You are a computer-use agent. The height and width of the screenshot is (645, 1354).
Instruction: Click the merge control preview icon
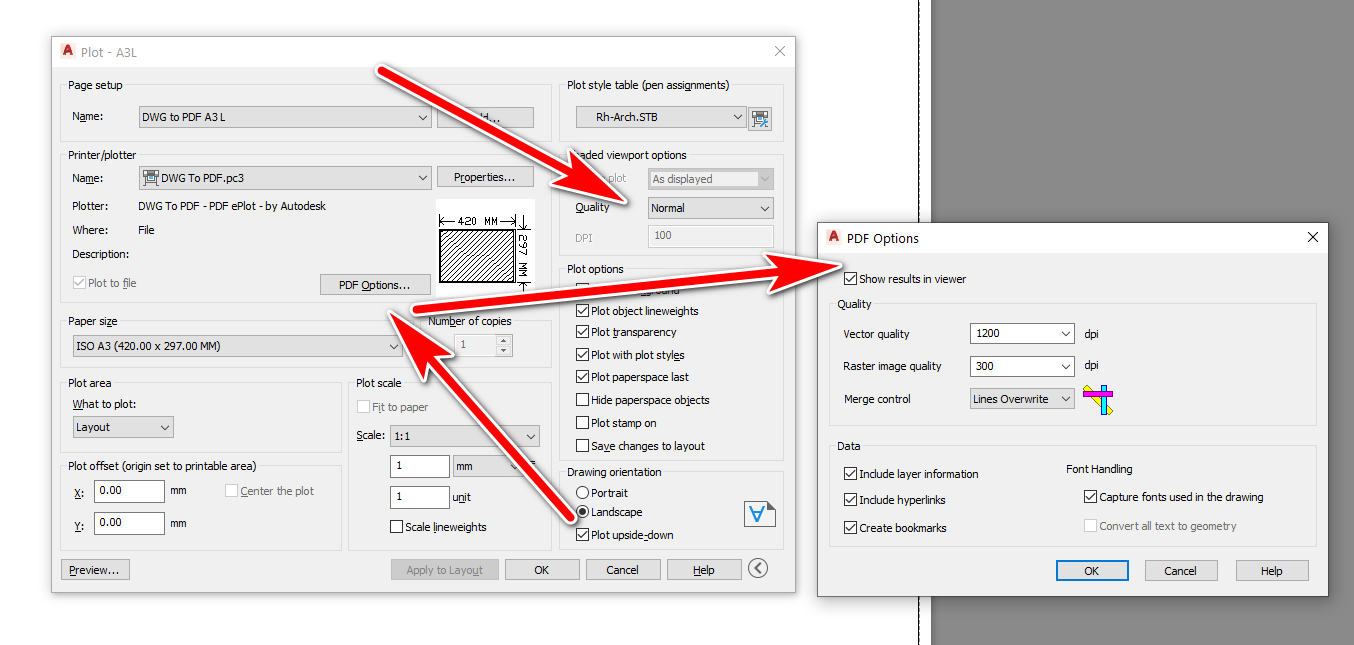pos(1098,399)
